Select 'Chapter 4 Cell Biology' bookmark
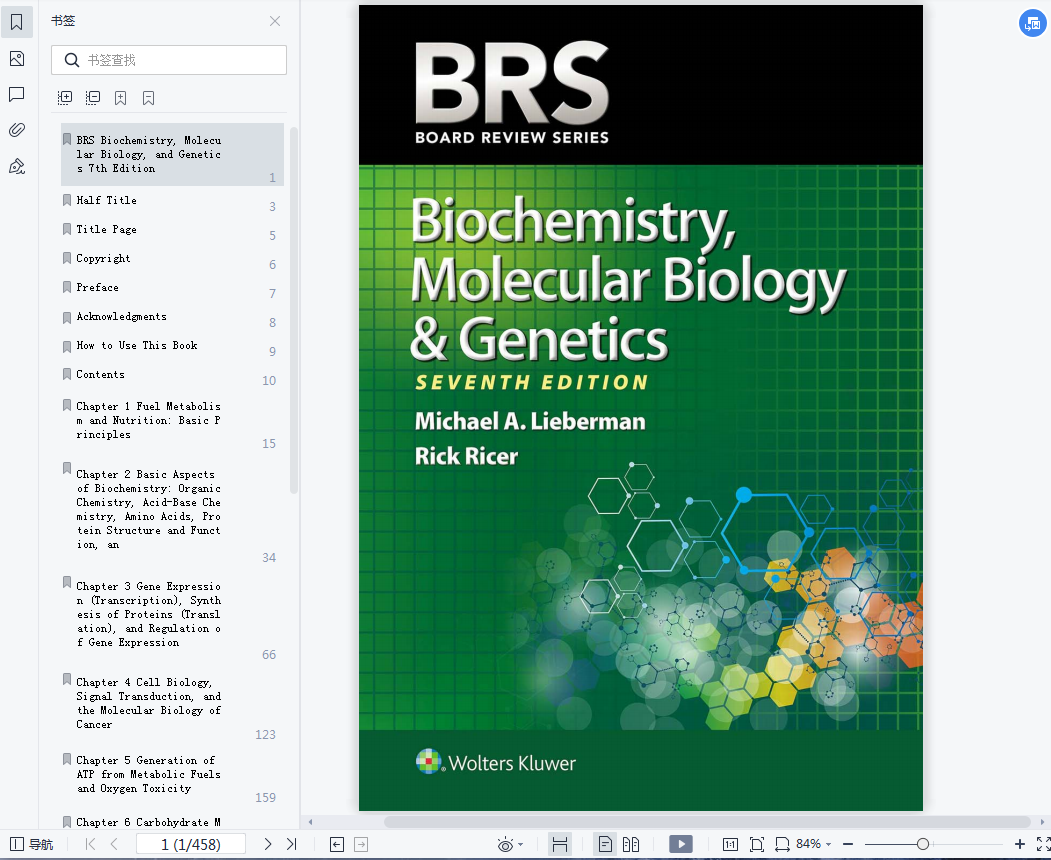The width and height of the screenshot is (1051, 860). tap(148, 703)
